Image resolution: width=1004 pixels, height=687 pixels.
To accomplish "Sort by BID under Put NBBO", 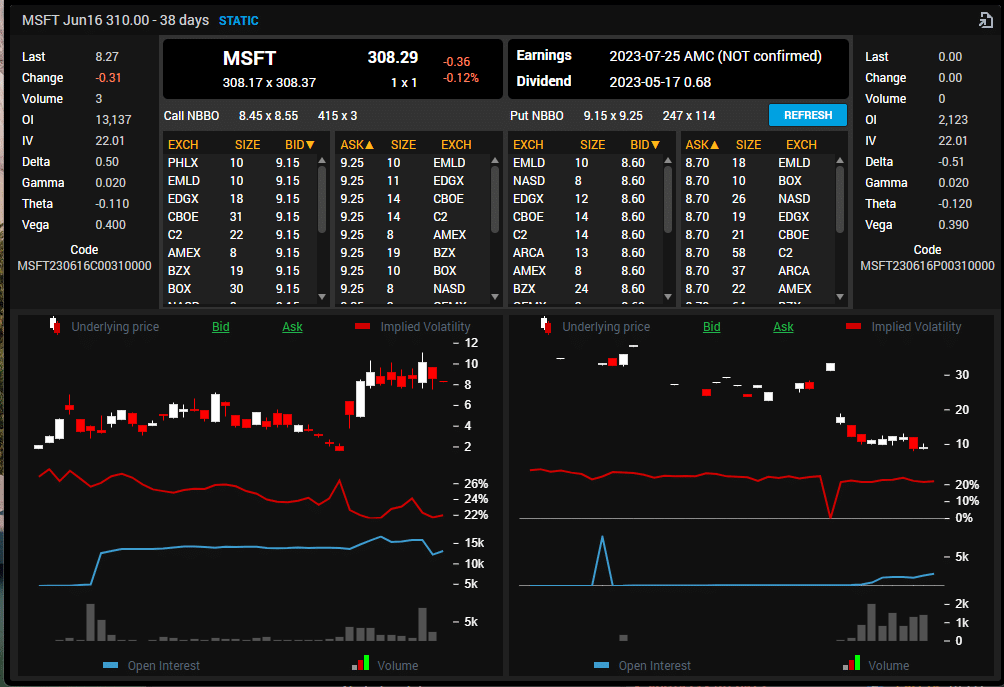I will pyautogui.click(x=645, y=145).
